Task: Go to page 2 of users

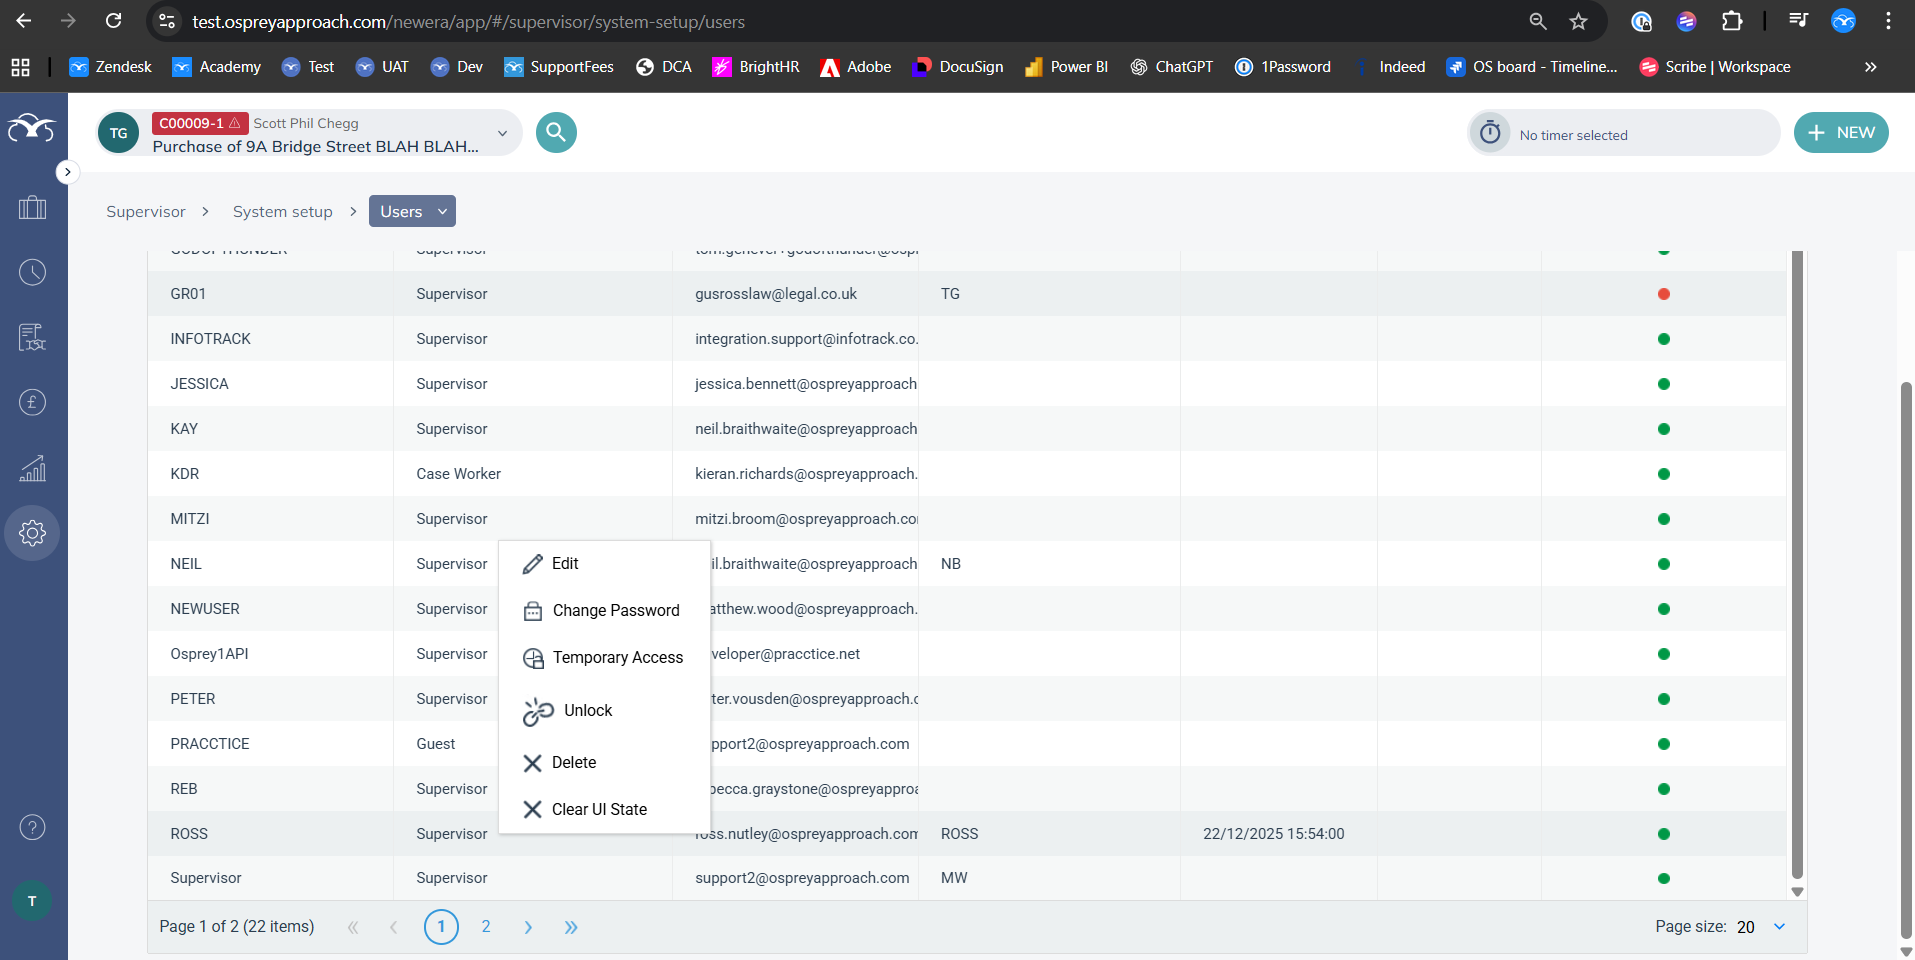Action: click(x=486, y=927)
